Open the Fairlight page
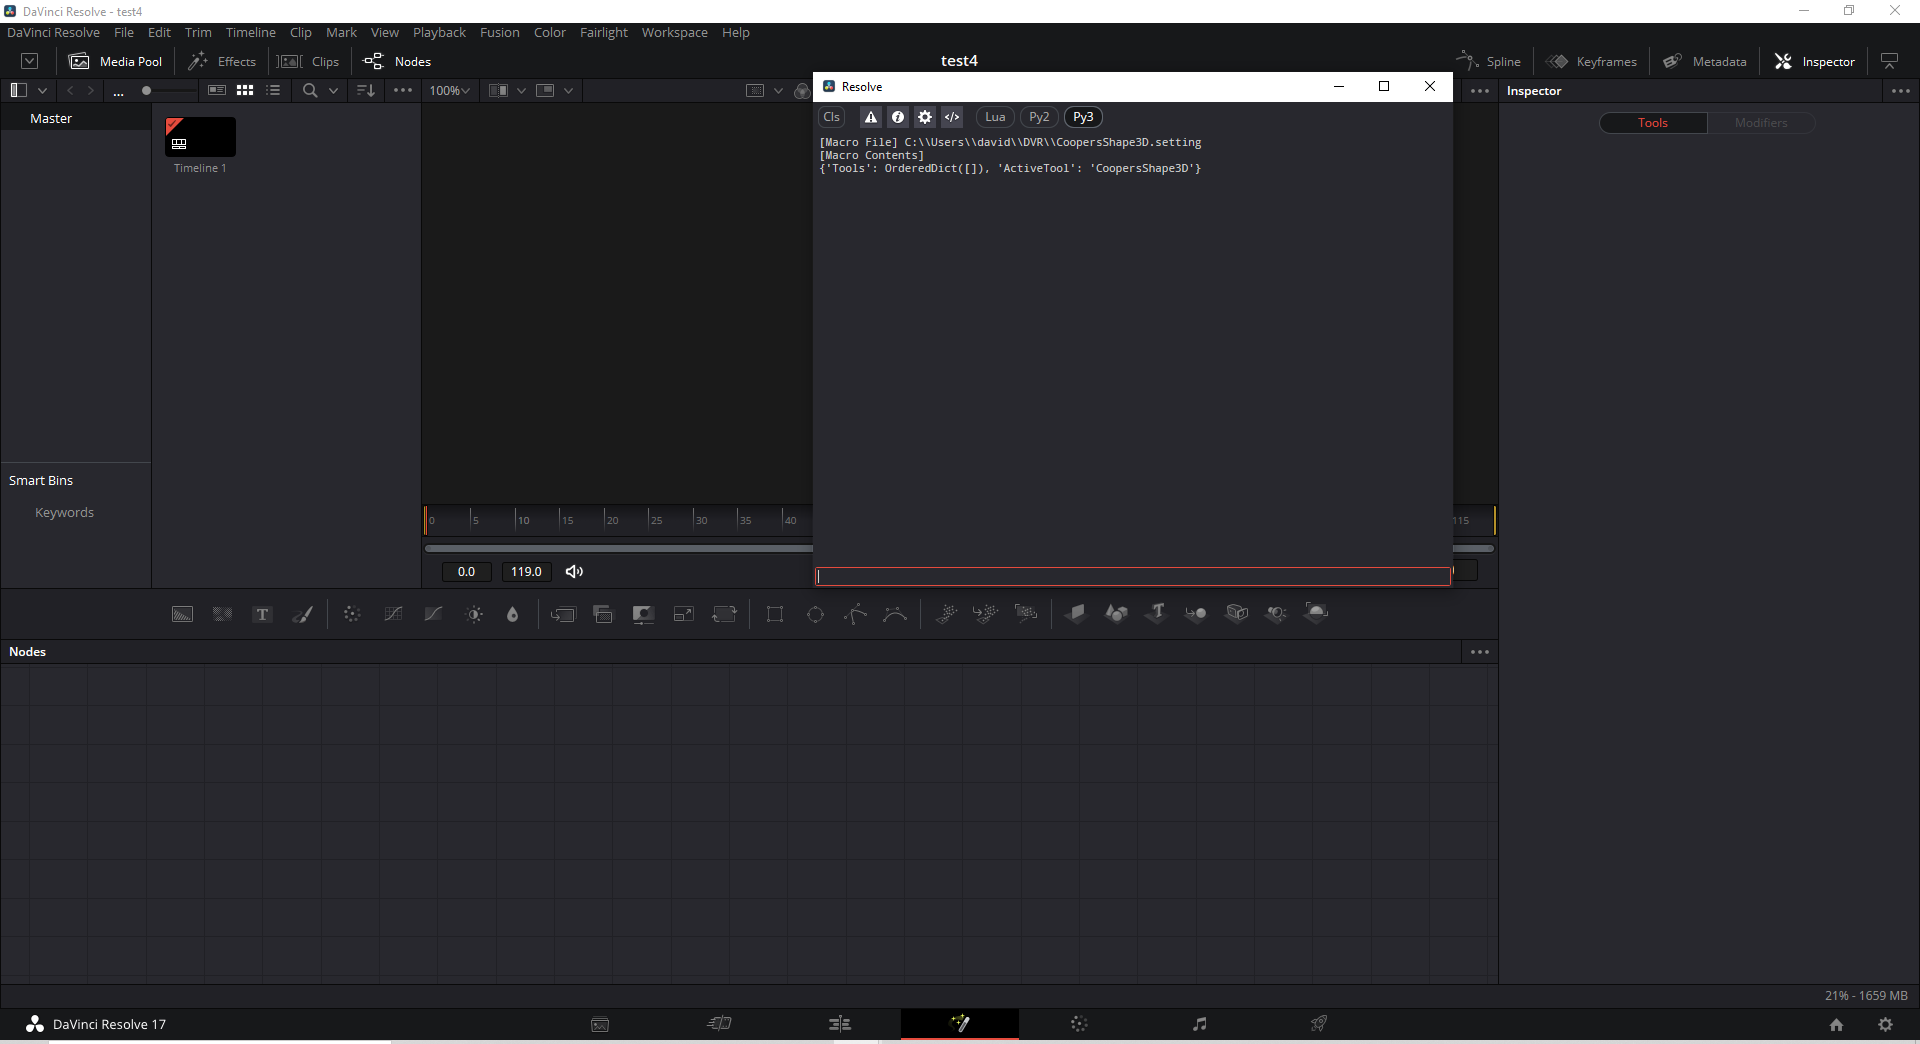1920x1044 pixels. (x=1199, y=1024)
